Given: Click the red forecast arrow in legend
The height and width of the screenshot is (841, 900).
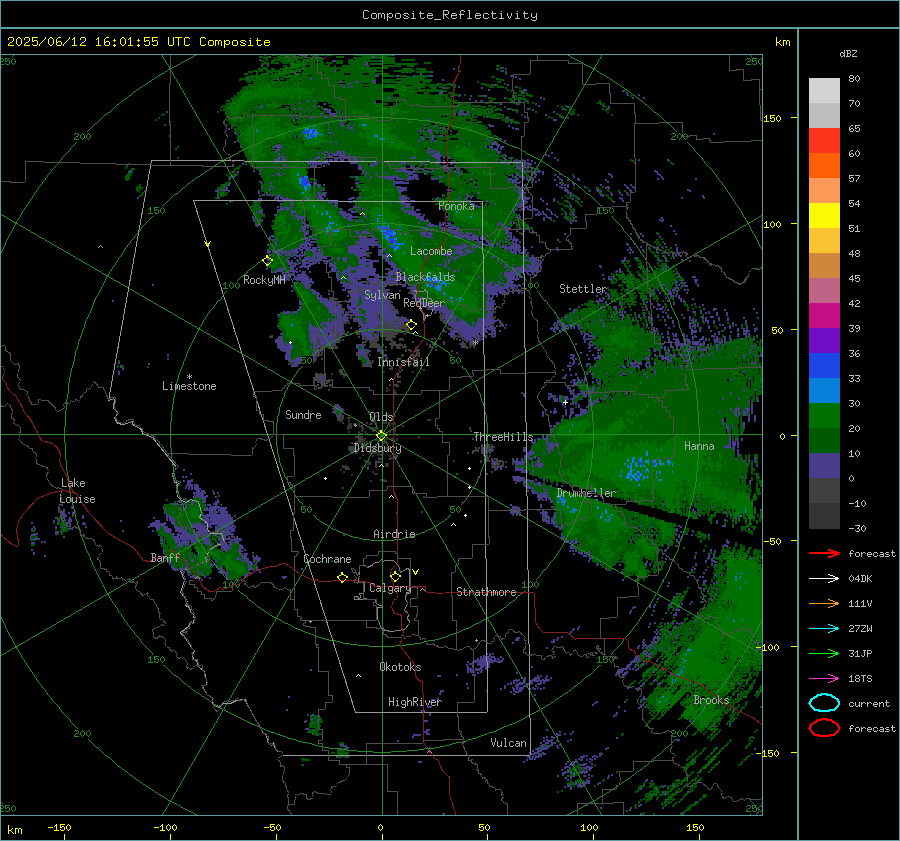Looking at the screenshot, I should coord(824,553).
